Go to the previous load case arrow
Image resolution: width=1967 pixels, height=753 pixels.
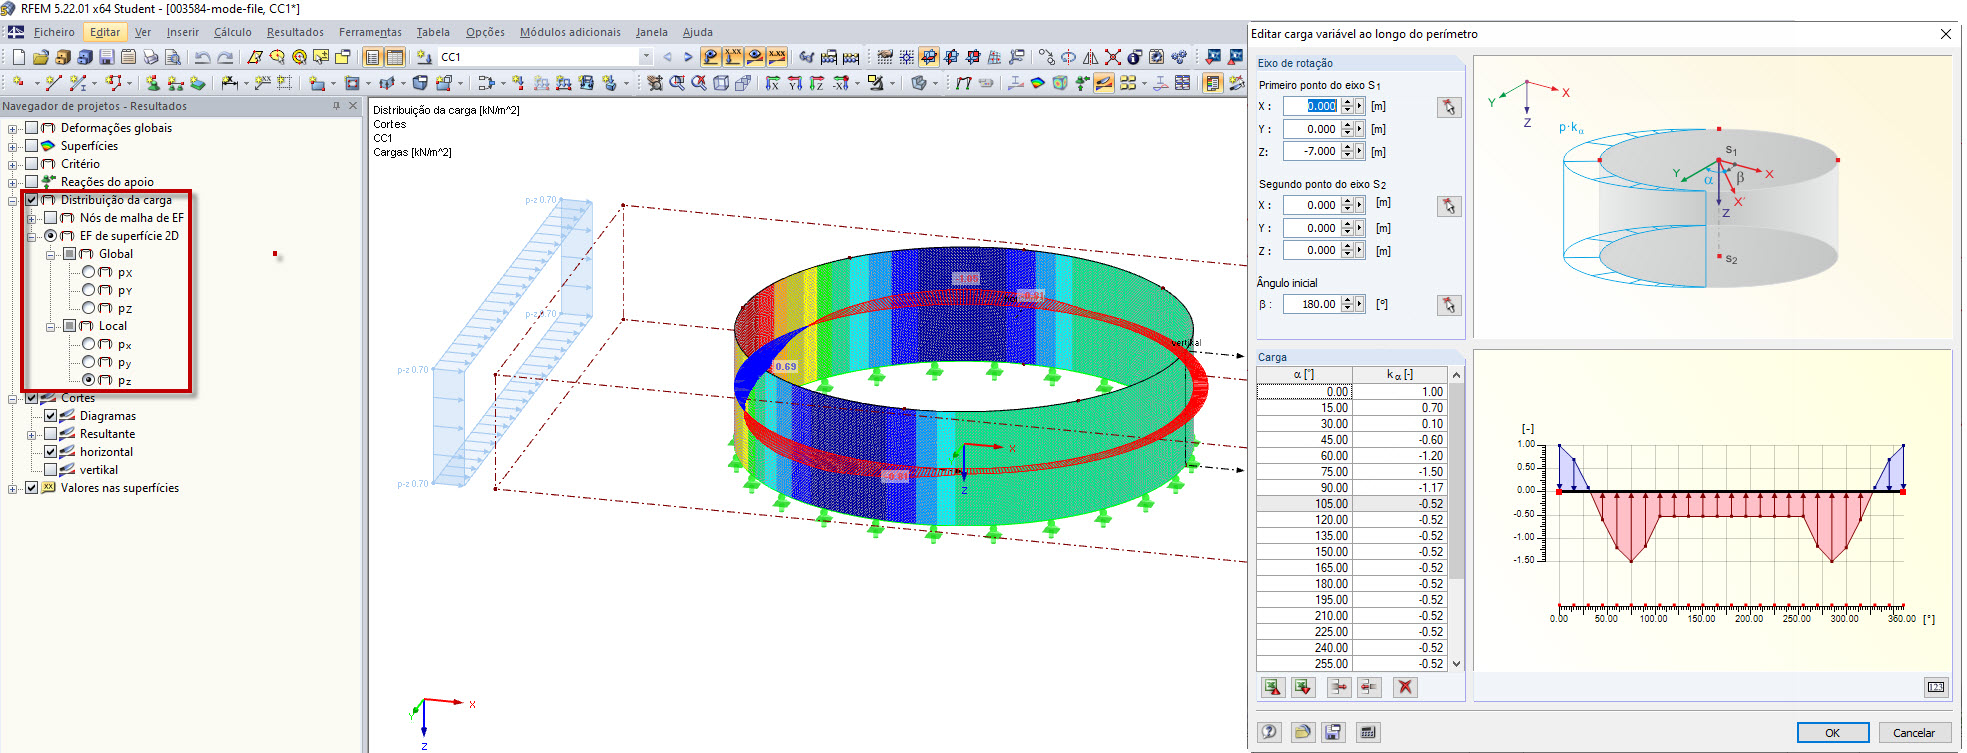click(x=667, y=57)
